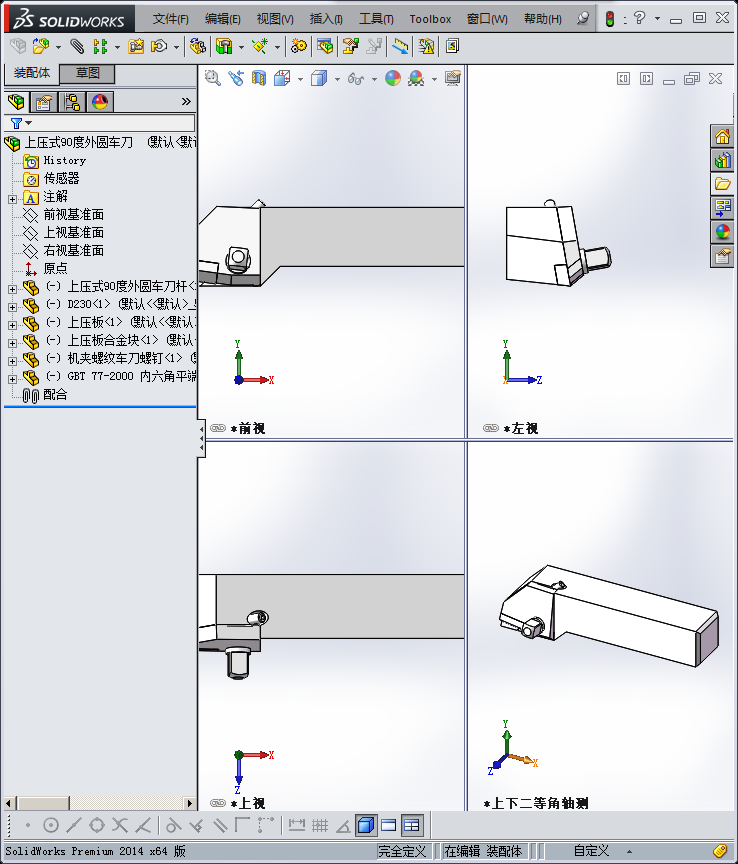Click the Reference Geometry icon
This screenshot has height=864, width=738.
(x=260, y=46)
